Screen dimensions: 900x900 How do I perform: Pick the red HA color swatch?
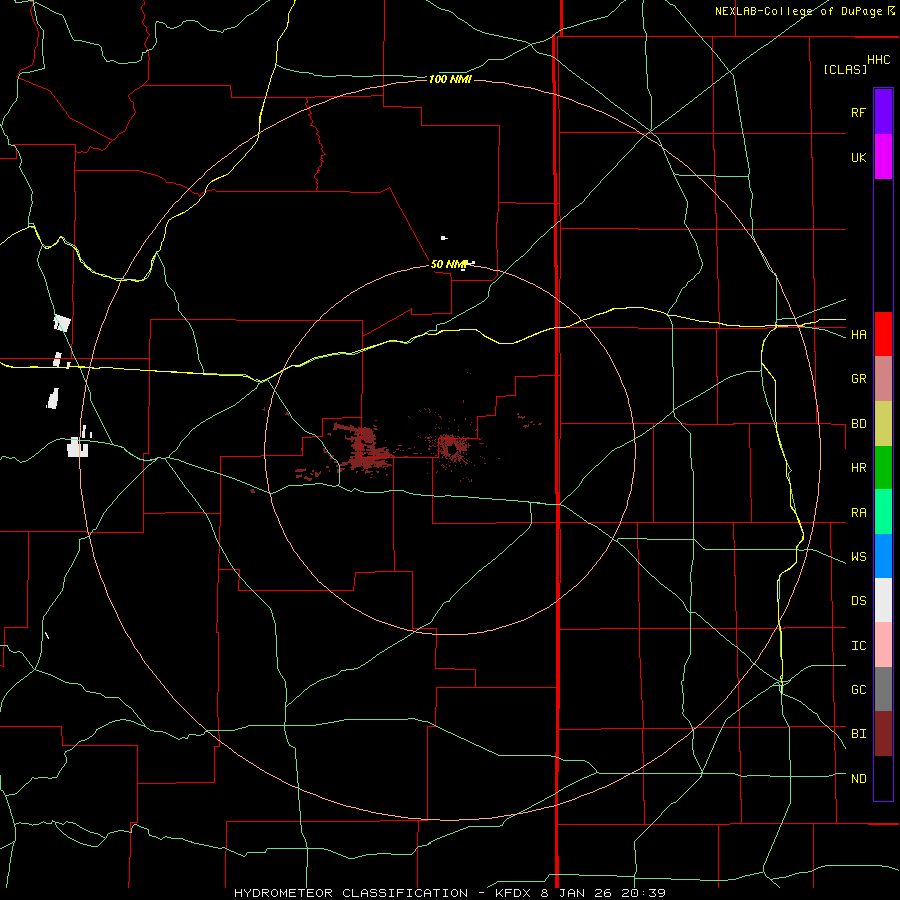click(x=883, y=334)
